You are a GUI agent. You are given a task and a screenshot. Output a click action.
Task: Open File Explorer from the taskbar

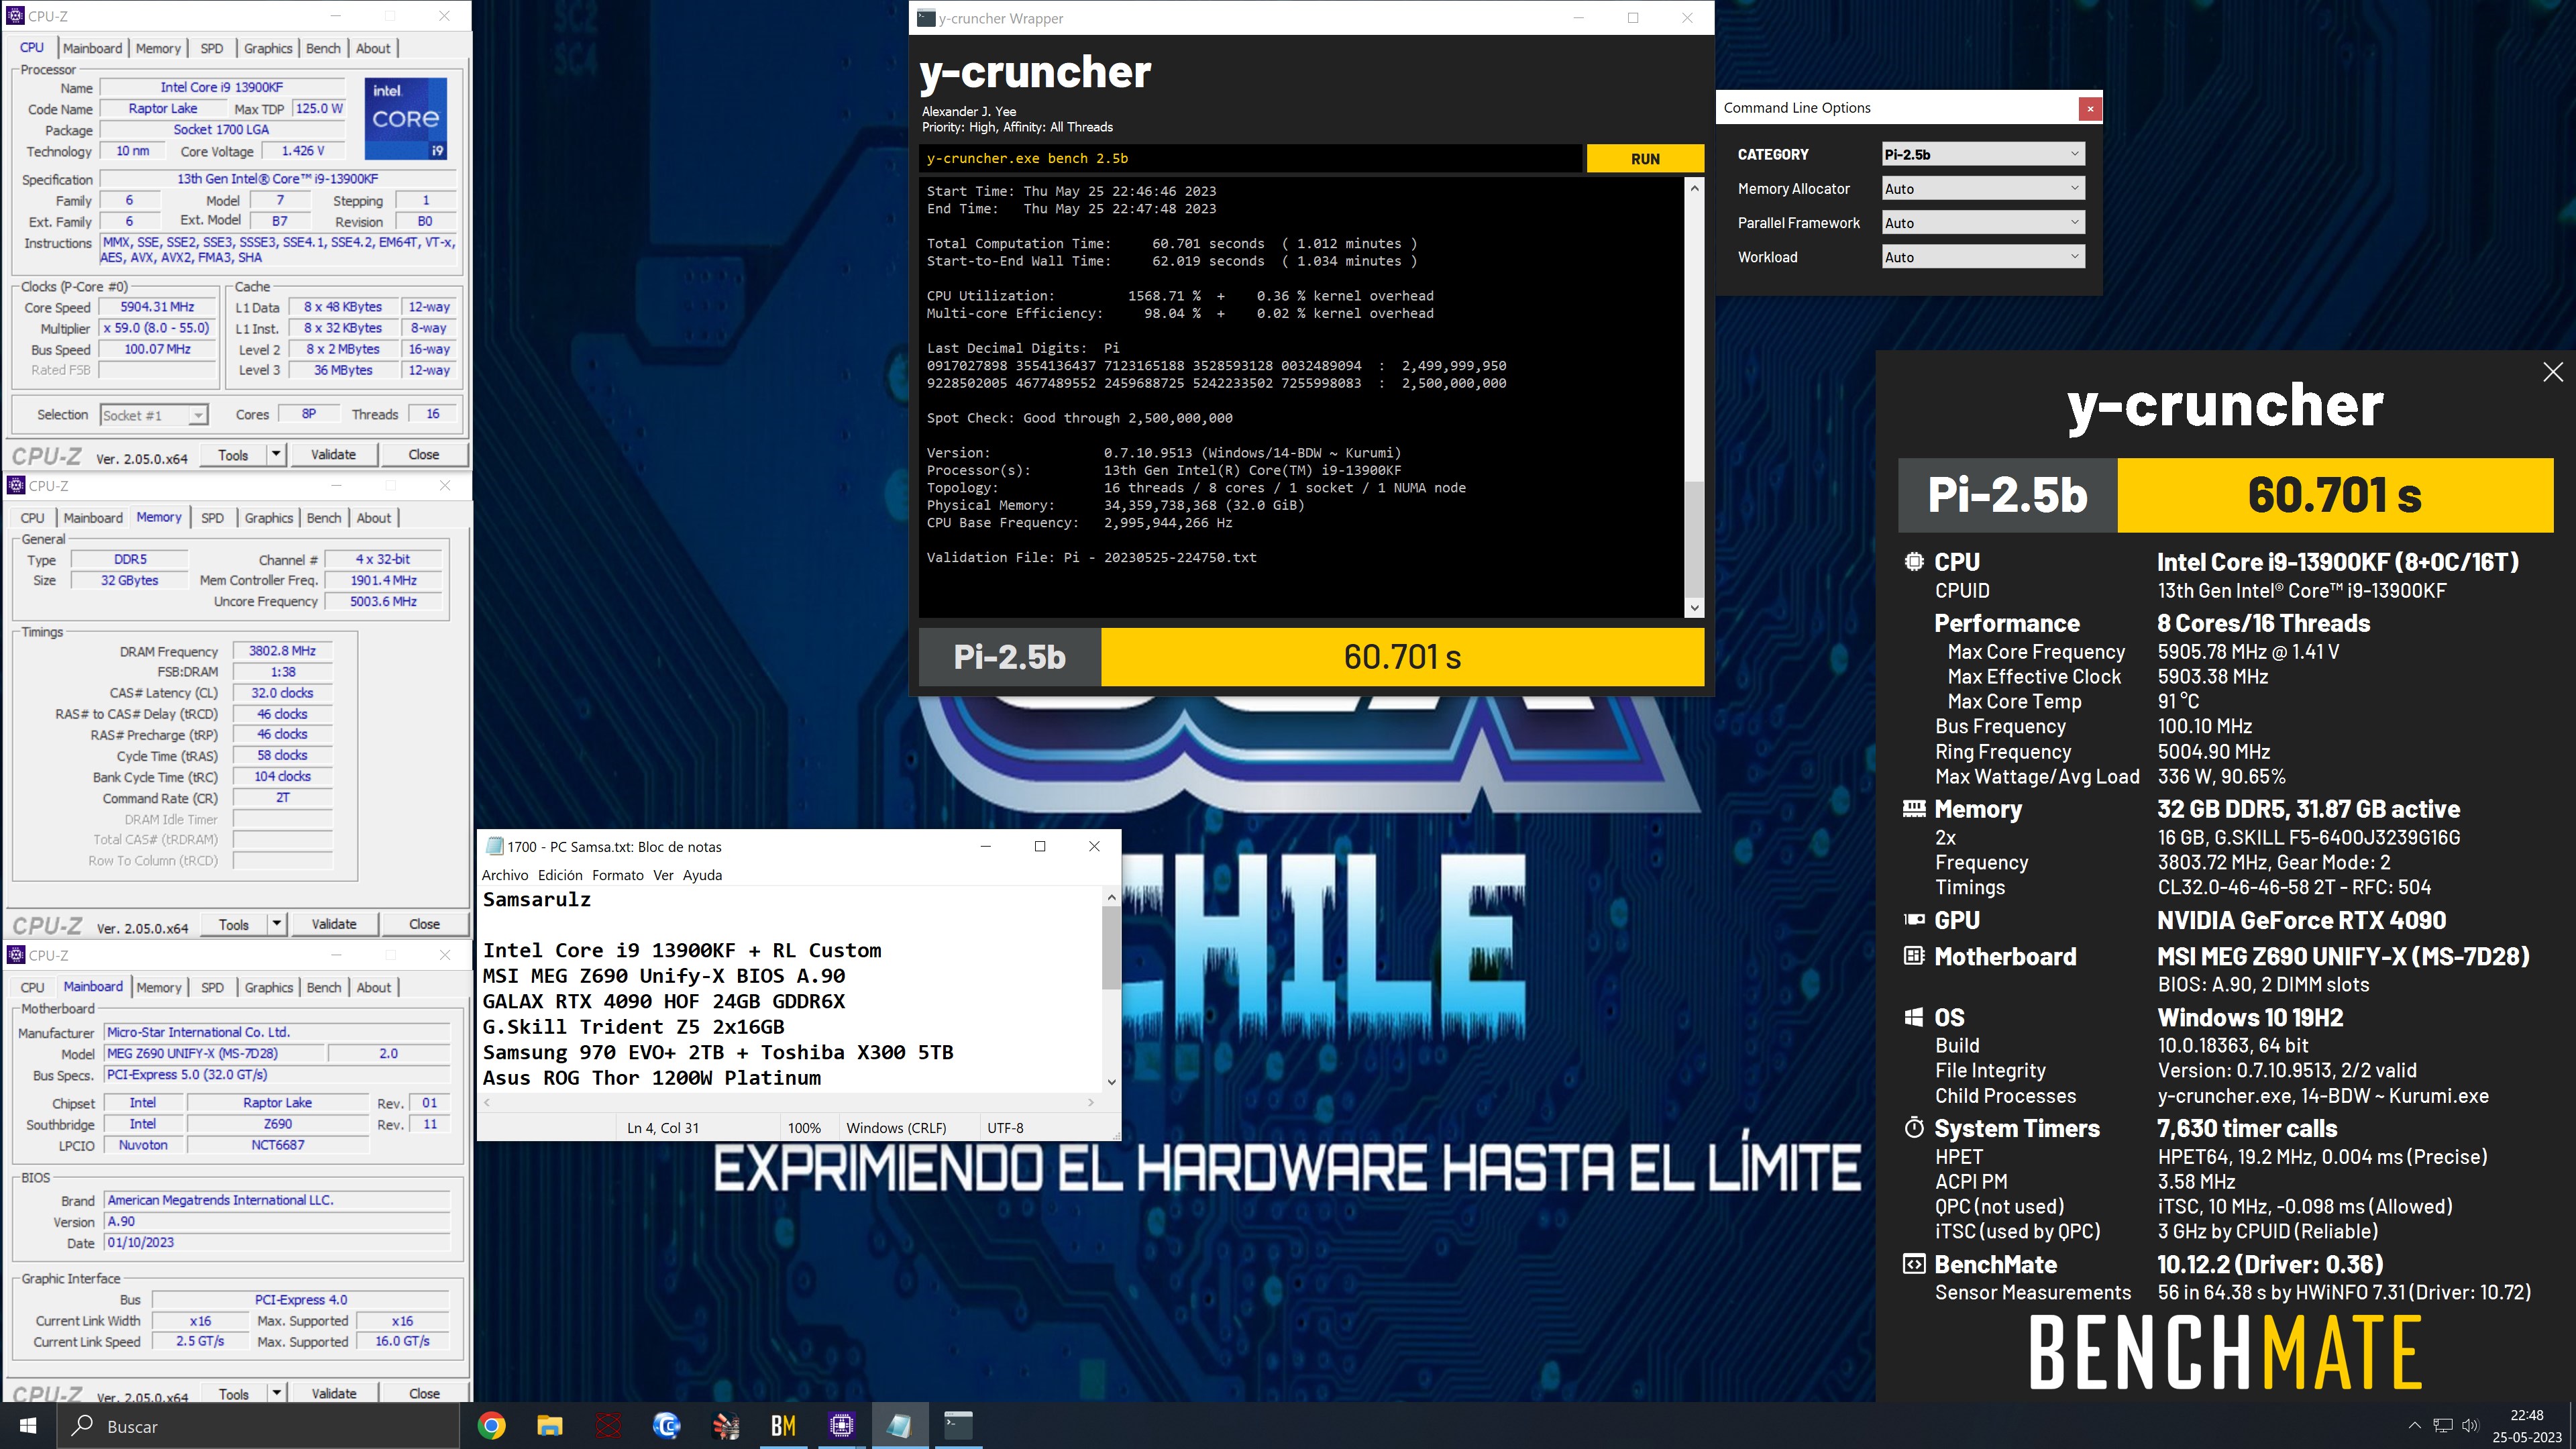[549, 1425]
